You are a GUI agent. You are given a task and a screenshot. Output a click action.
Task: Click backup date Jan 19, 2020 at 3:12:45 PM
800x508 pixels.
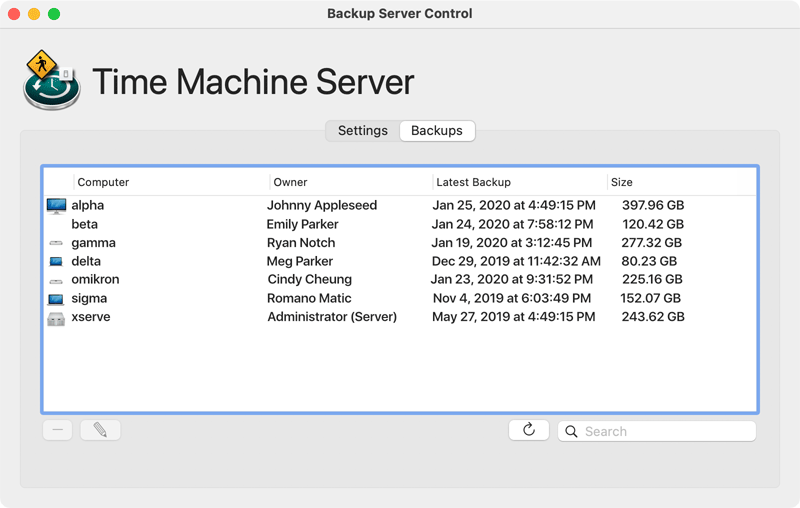pos(512,243)
